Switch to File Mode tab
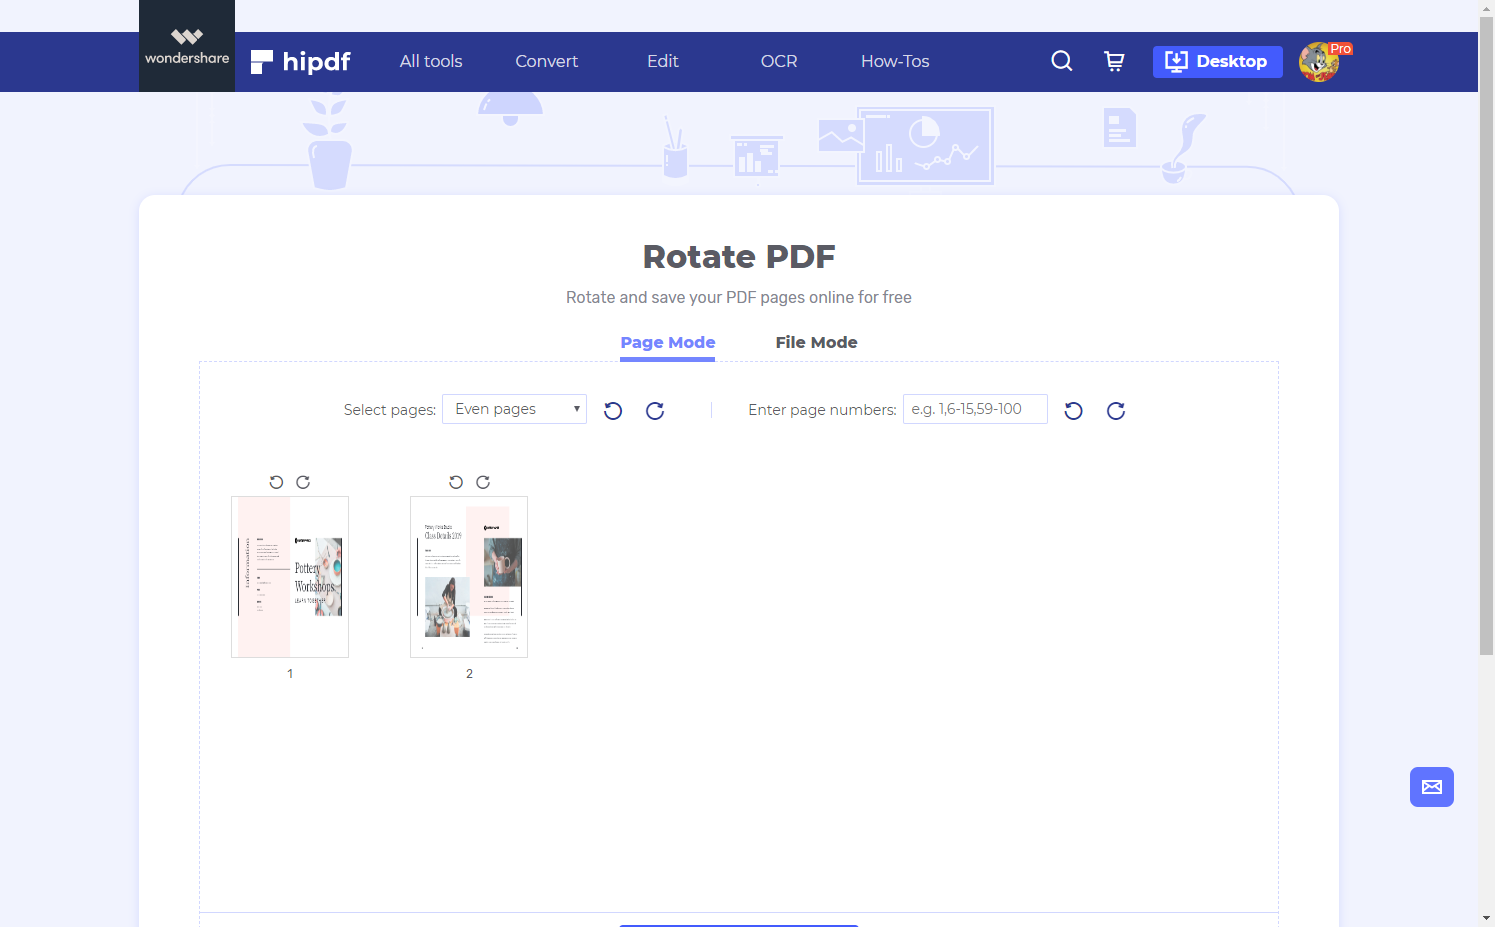 816,343
